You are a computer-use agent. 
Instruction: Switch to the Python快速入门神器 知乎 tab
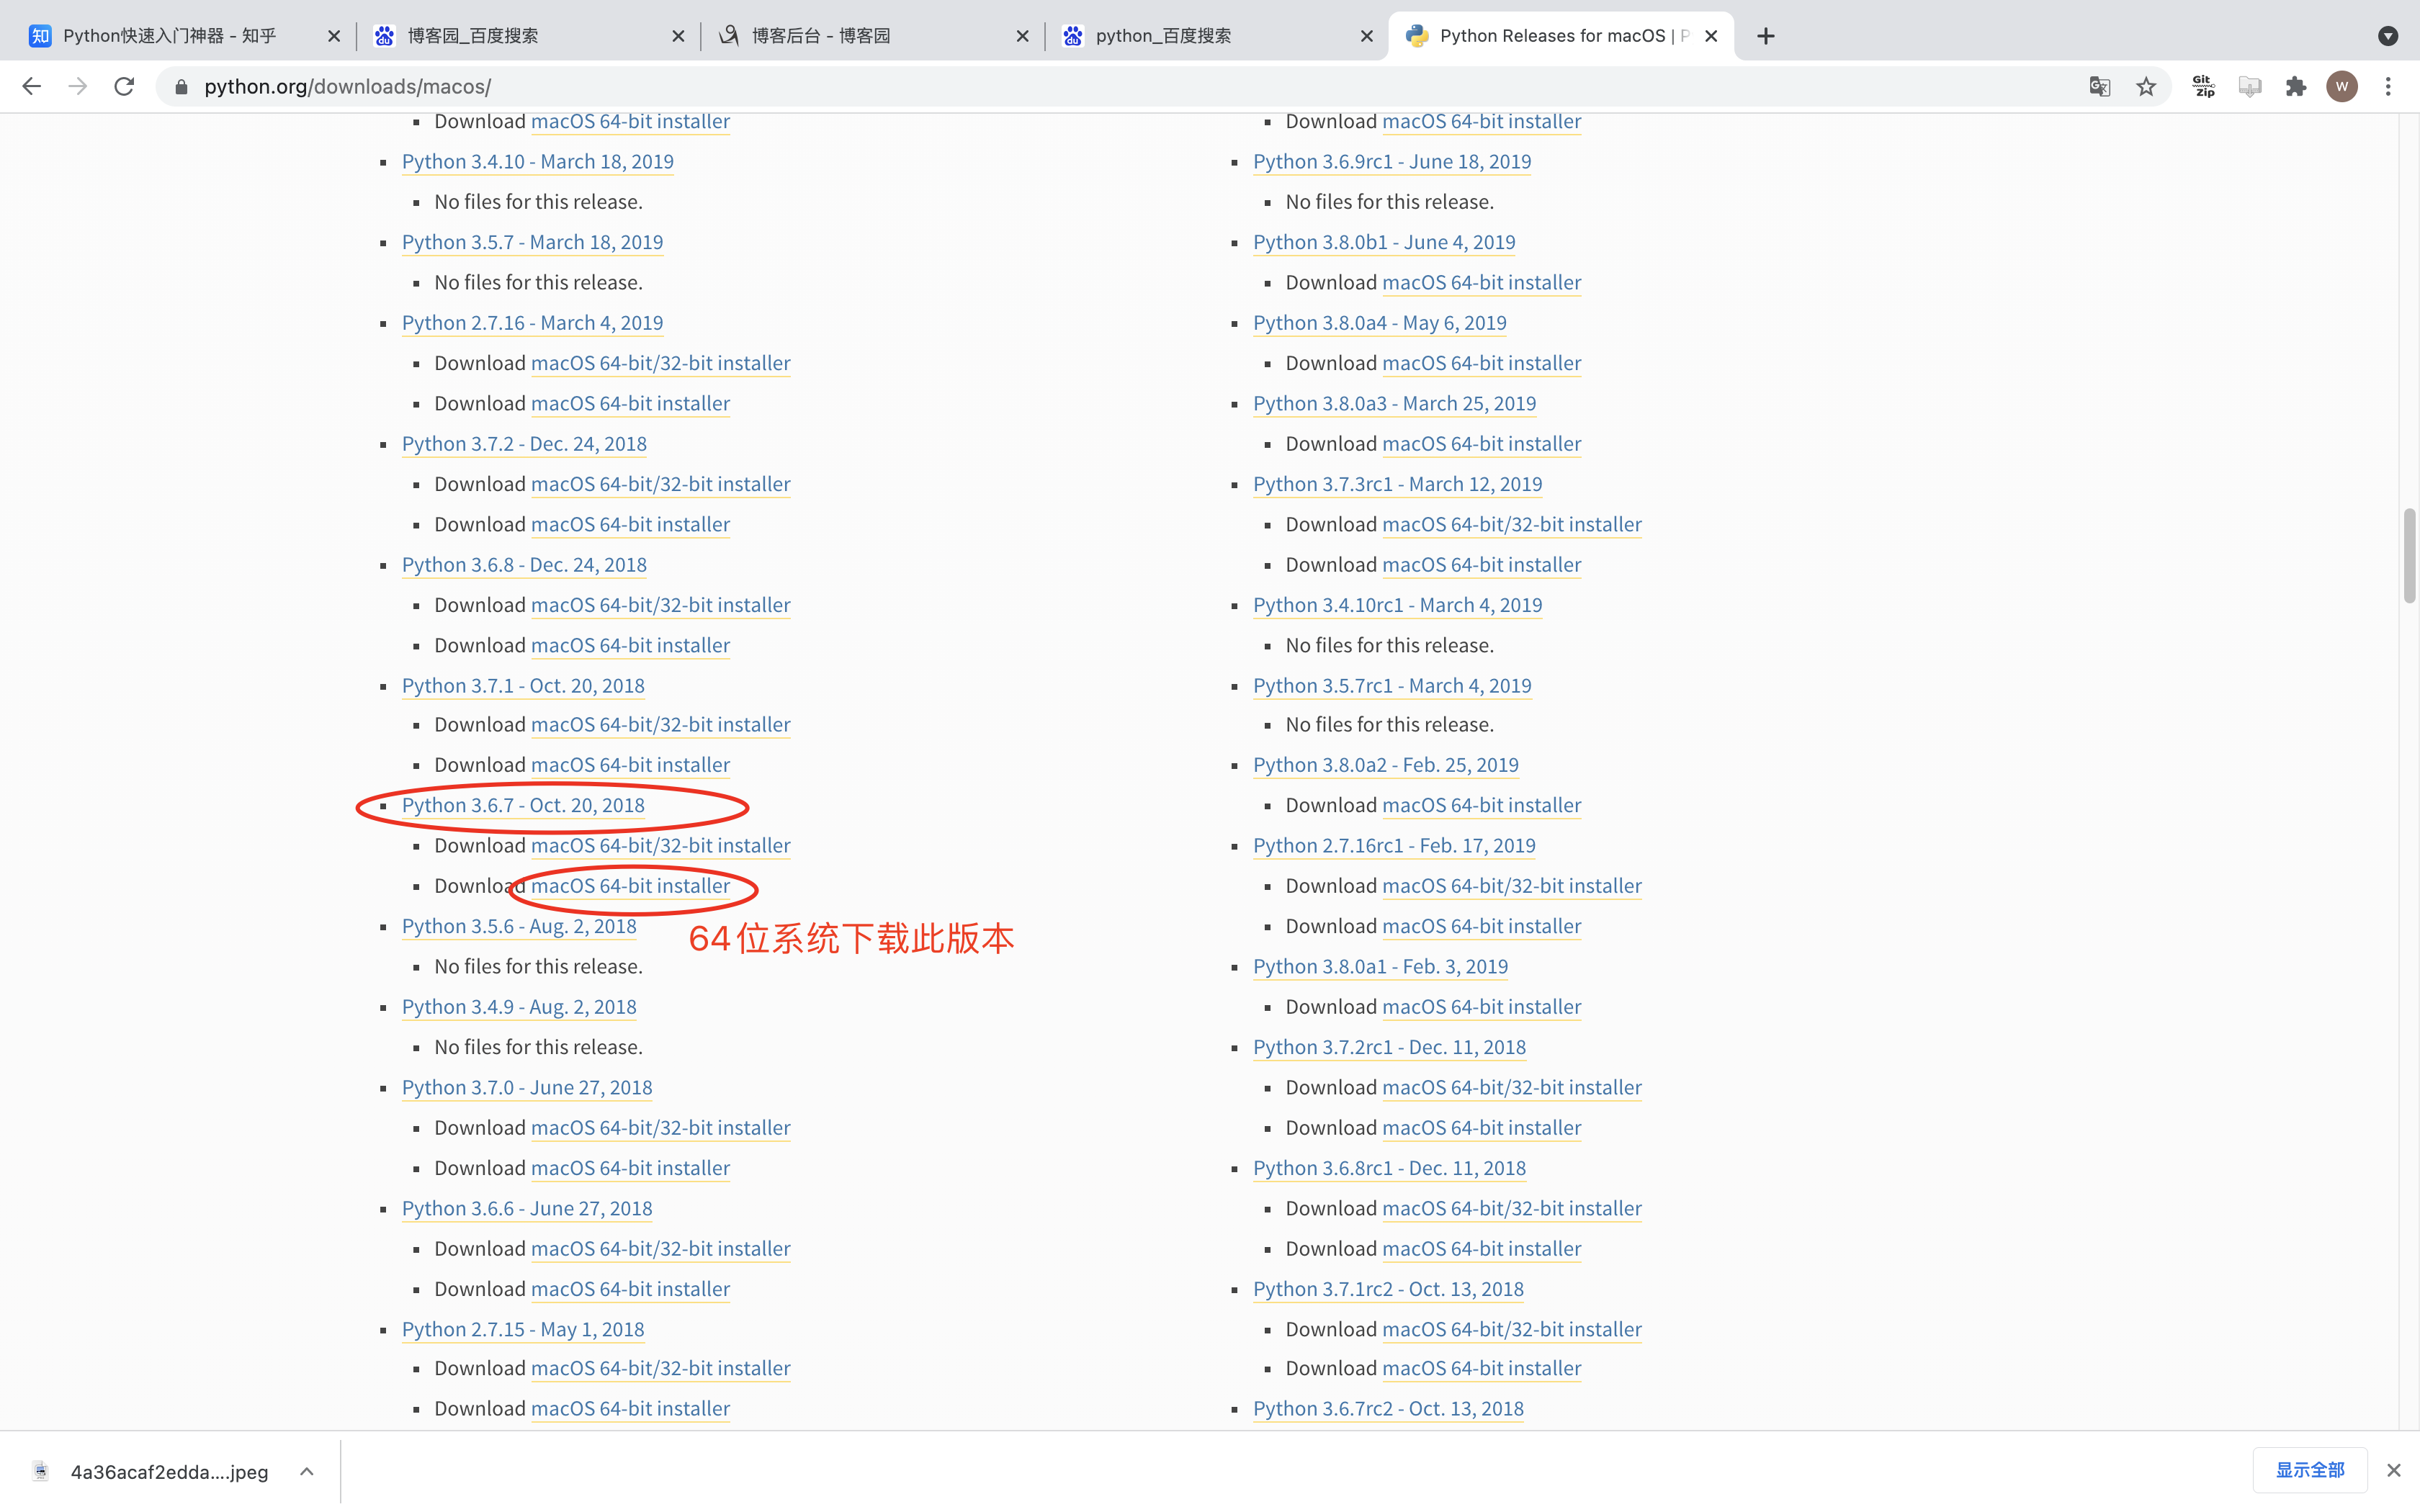(170, 36)
